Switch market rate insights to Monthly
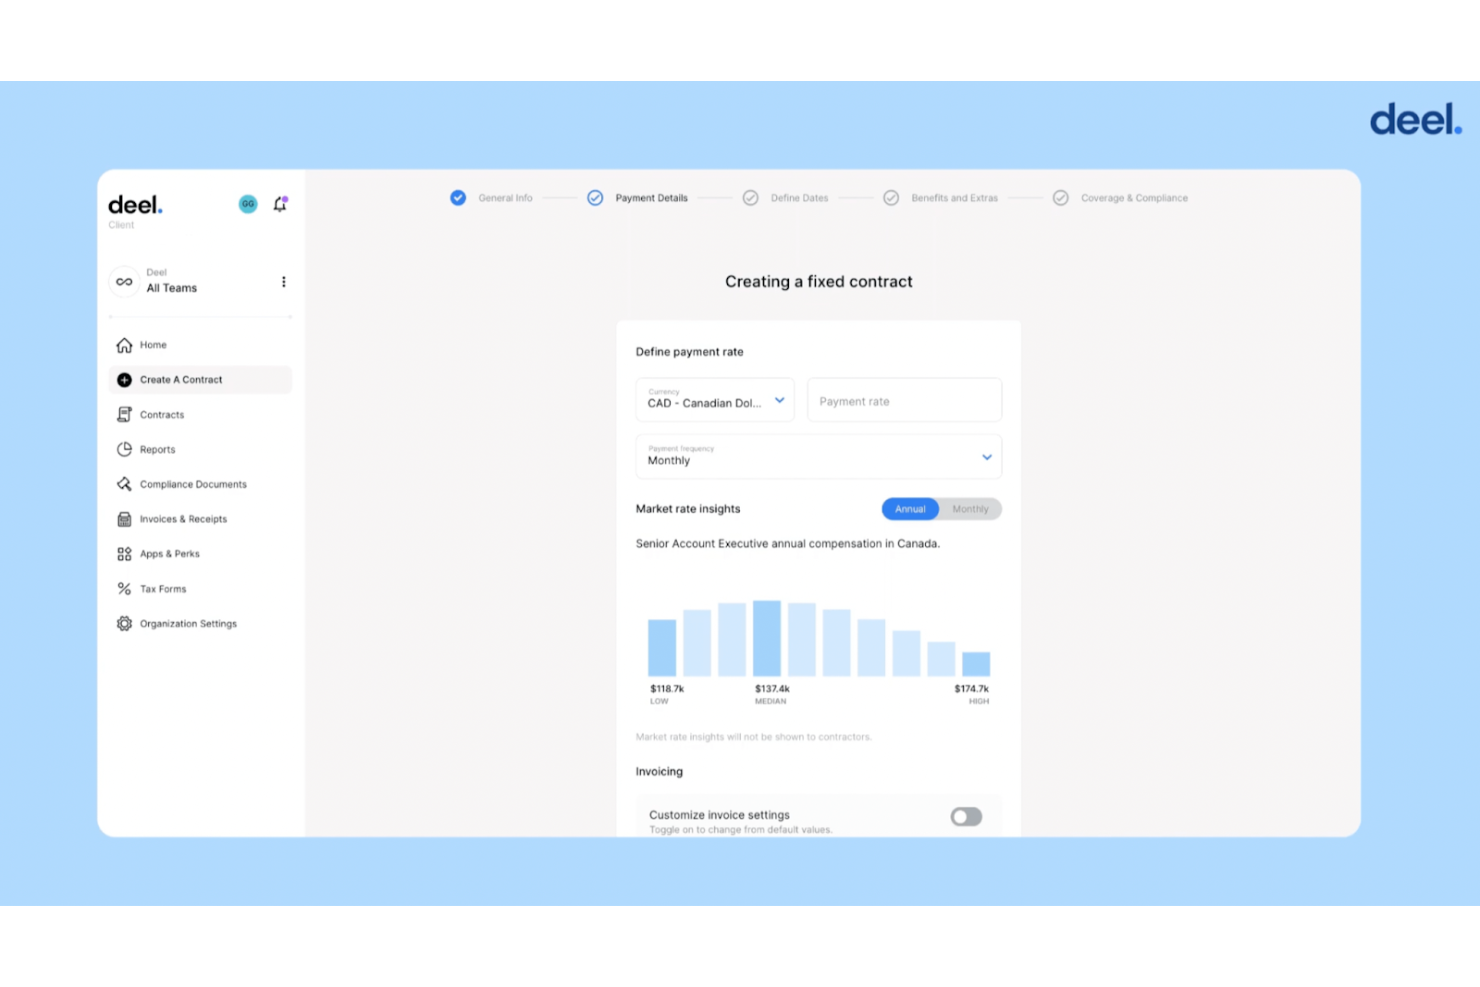This screenshot has height=987, width=1480. 970,509
